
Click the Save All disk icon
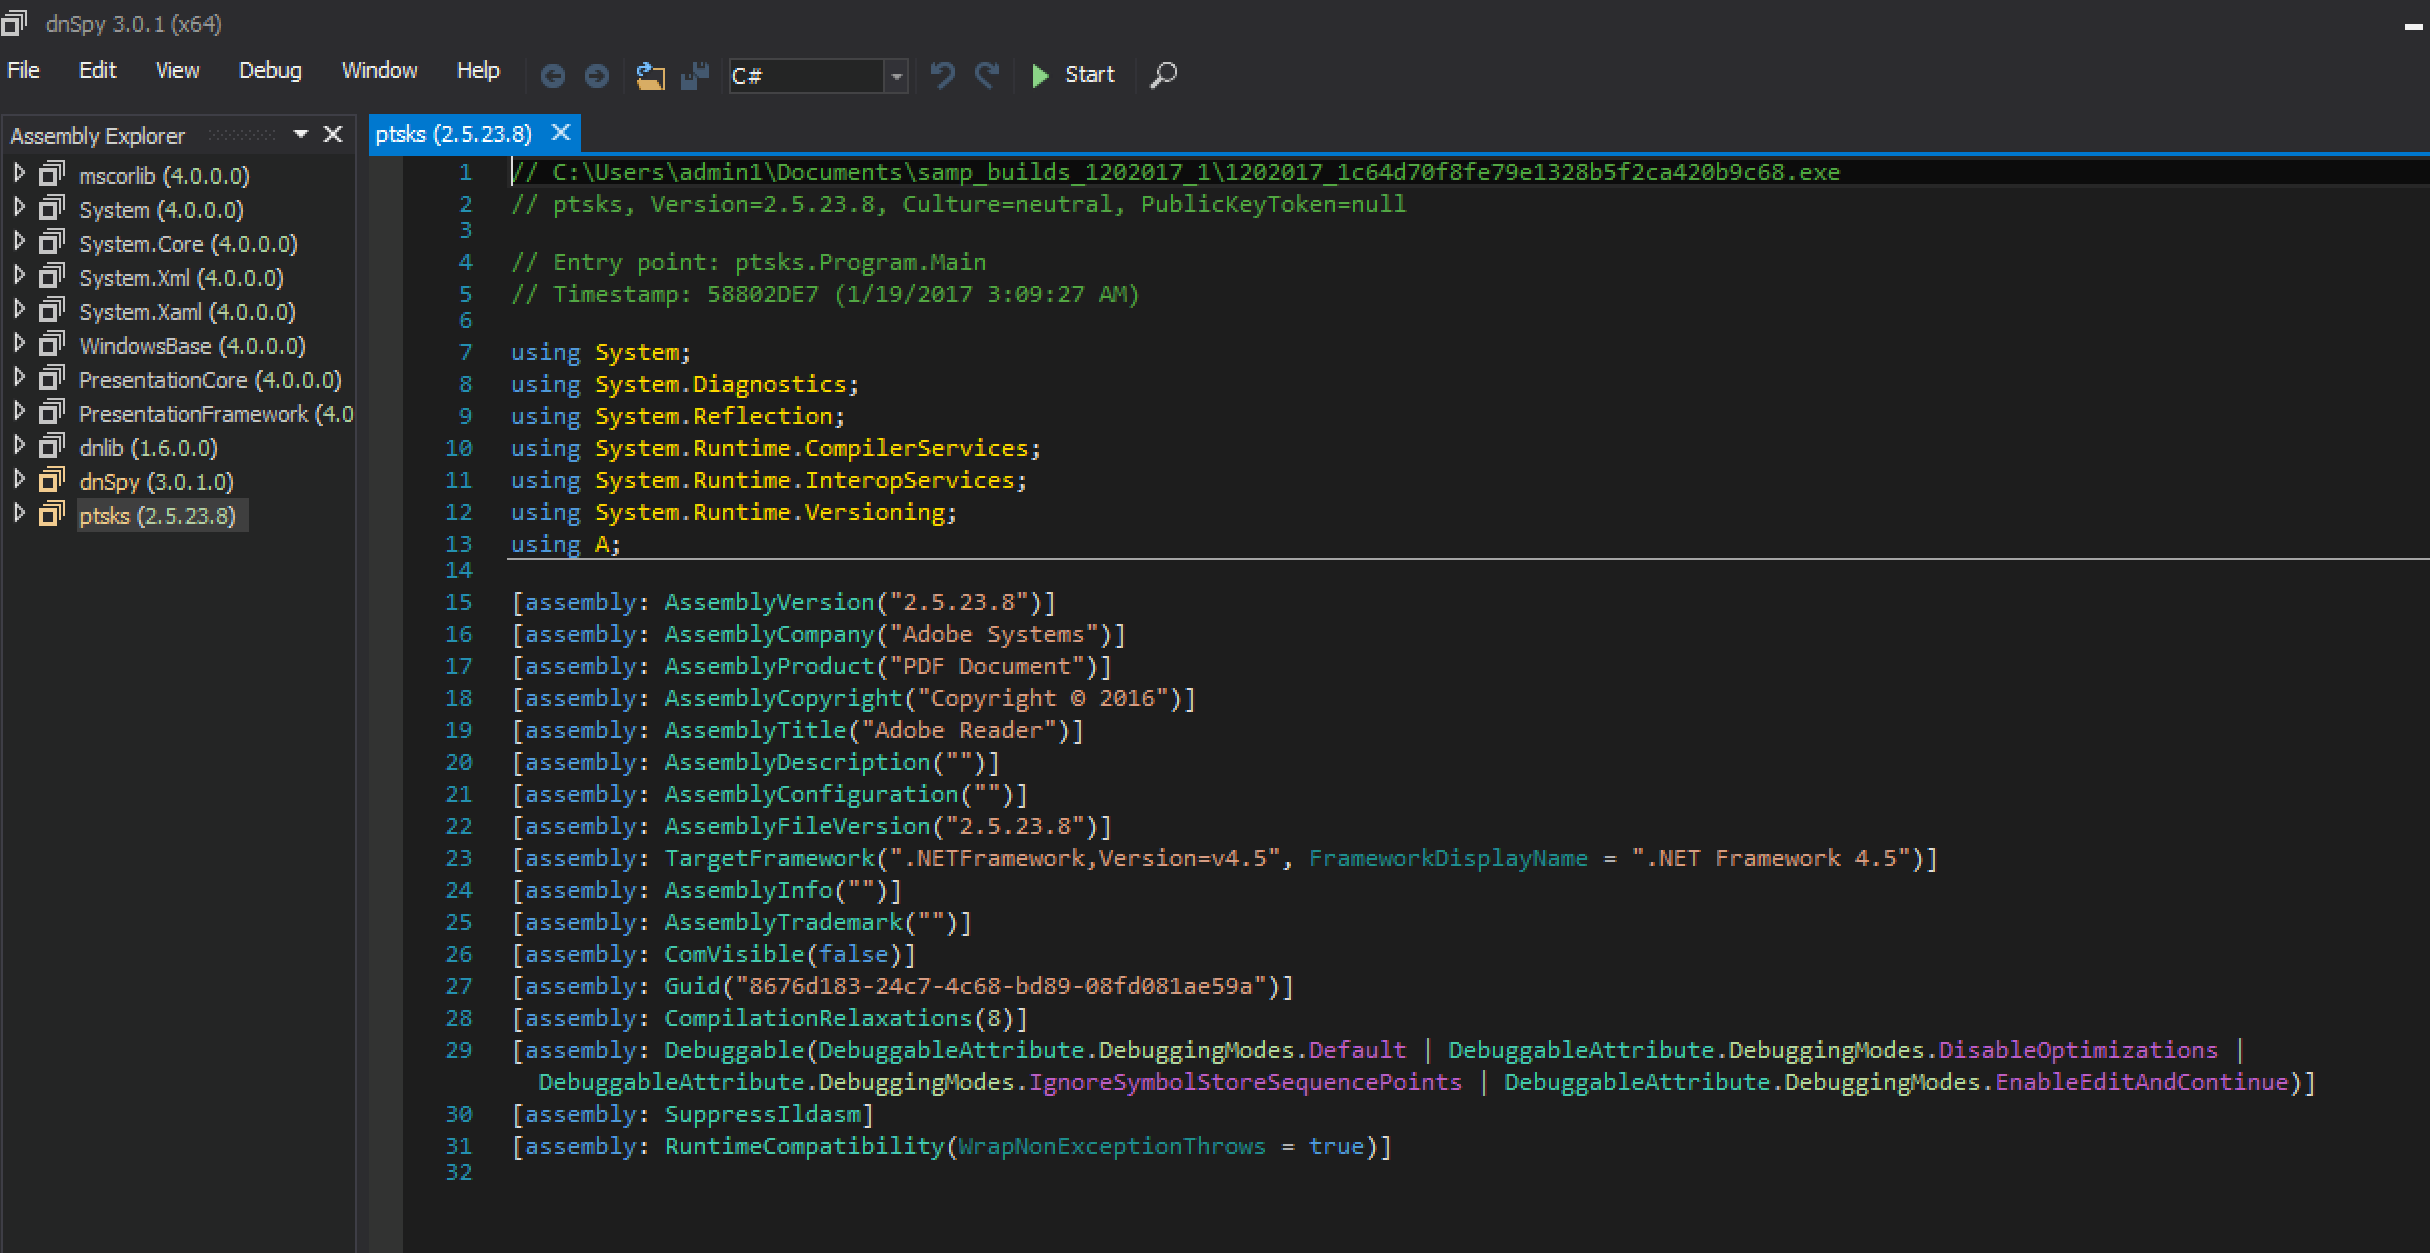[x=694, y=75]
